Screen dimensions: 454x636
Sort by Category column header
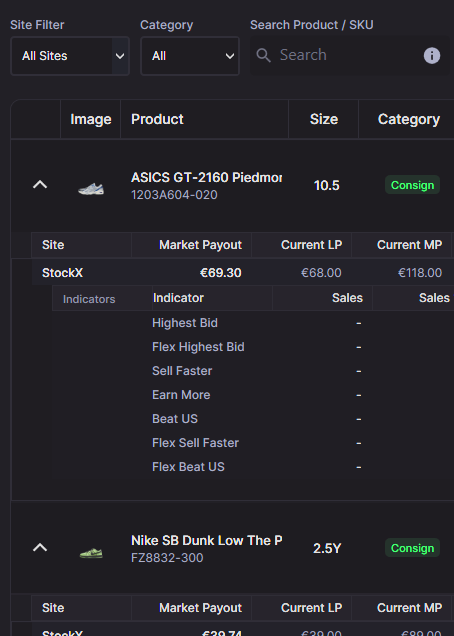[409, 119]
